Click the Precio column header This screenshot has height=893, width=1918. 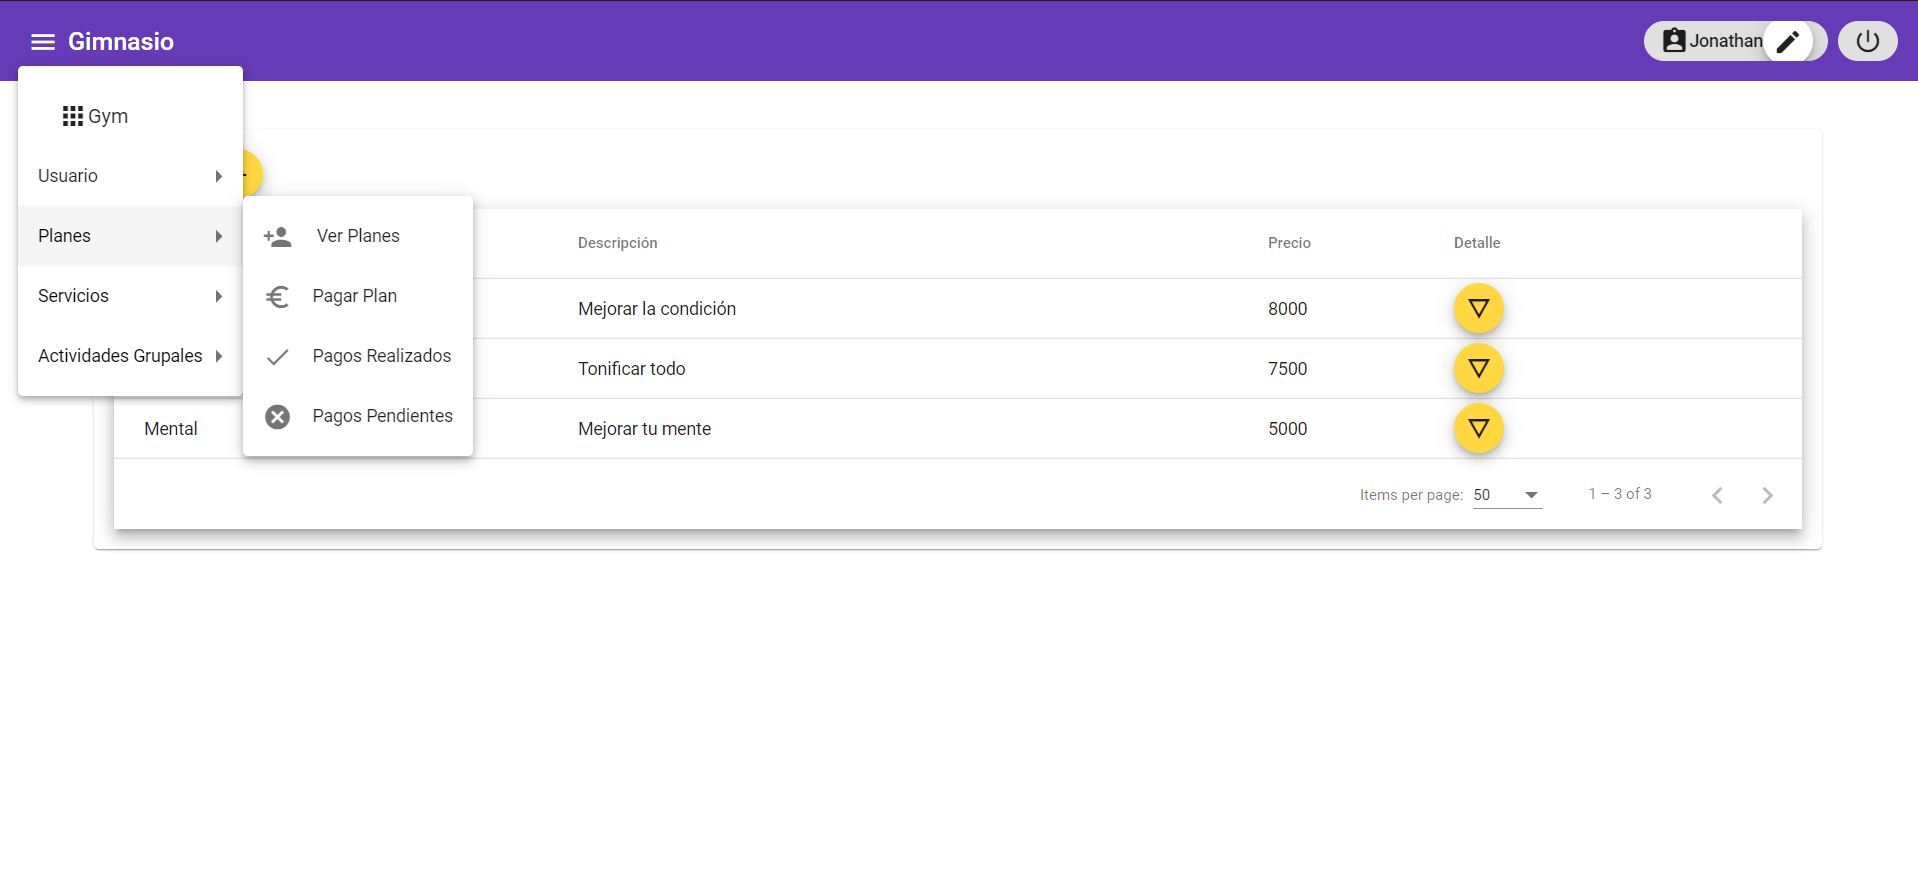click(1289, 243)
